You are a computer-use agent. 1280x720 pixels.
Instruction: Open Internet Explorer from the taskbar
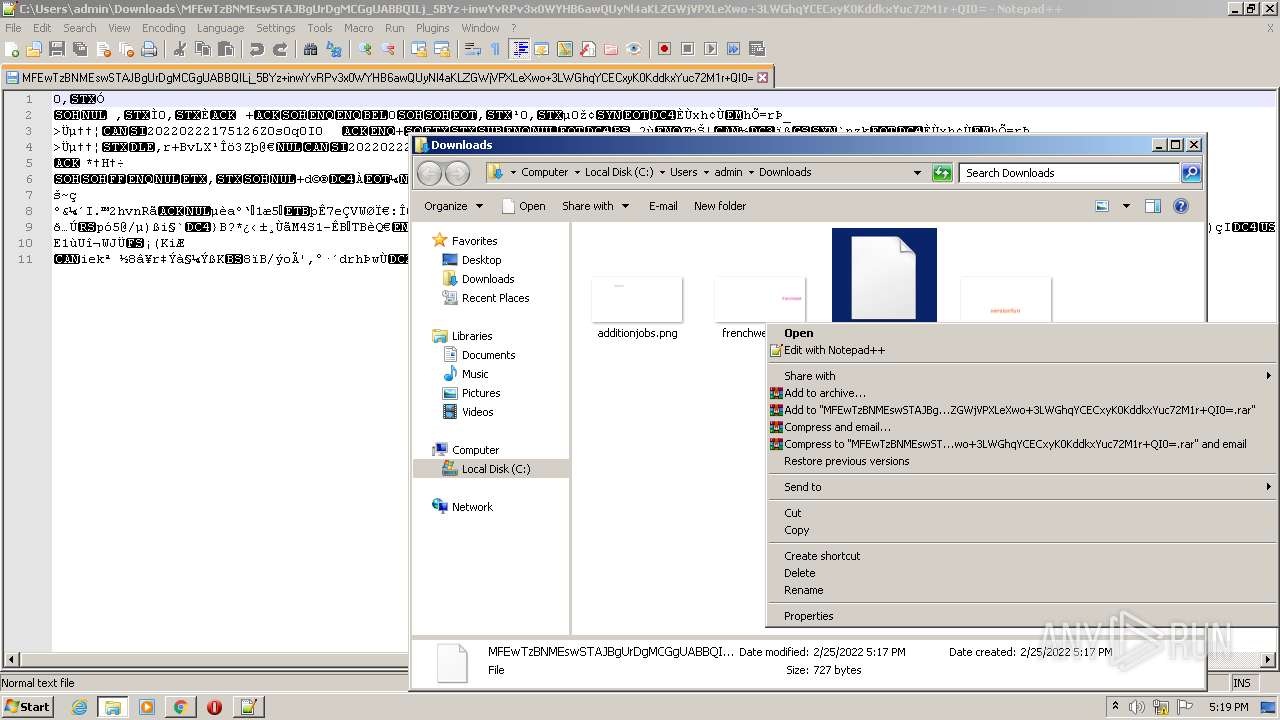[79, 707]
